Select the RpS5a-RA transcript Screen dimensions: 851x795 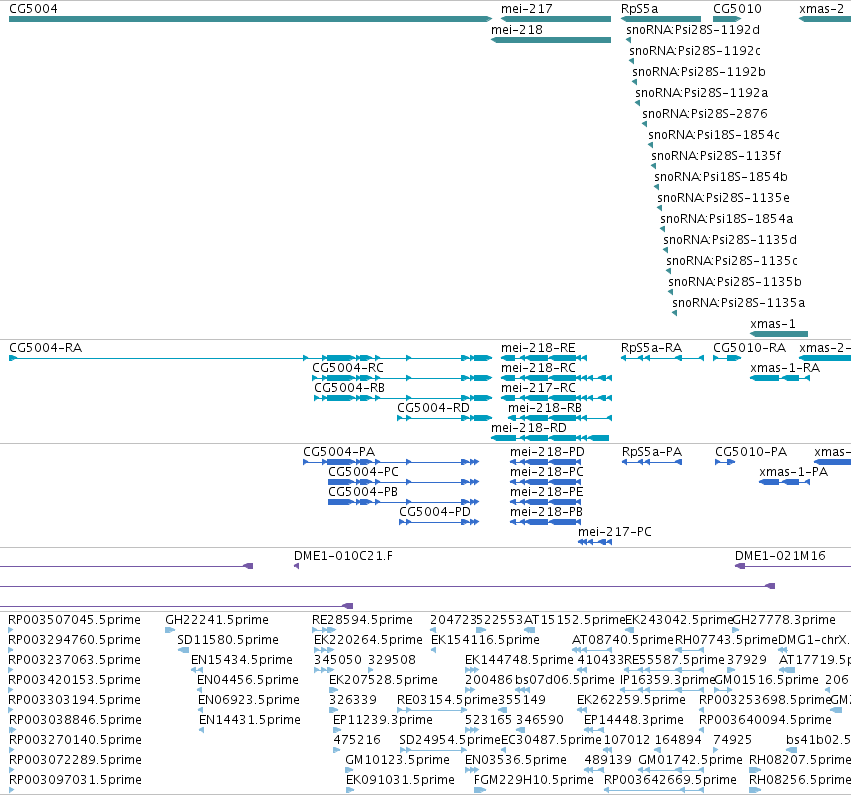662,358
